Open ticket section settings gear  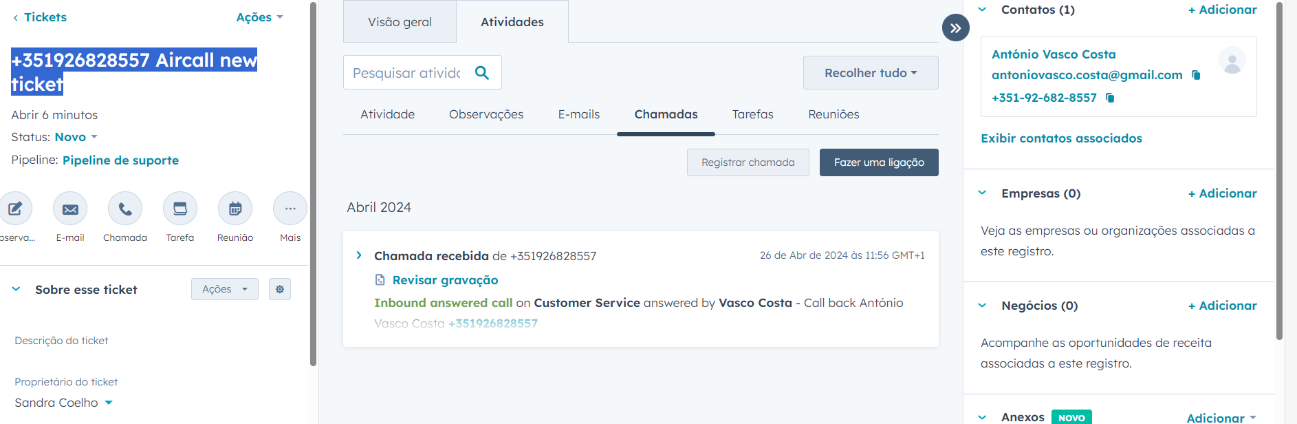pyautogui.click(x=280, y=289)
